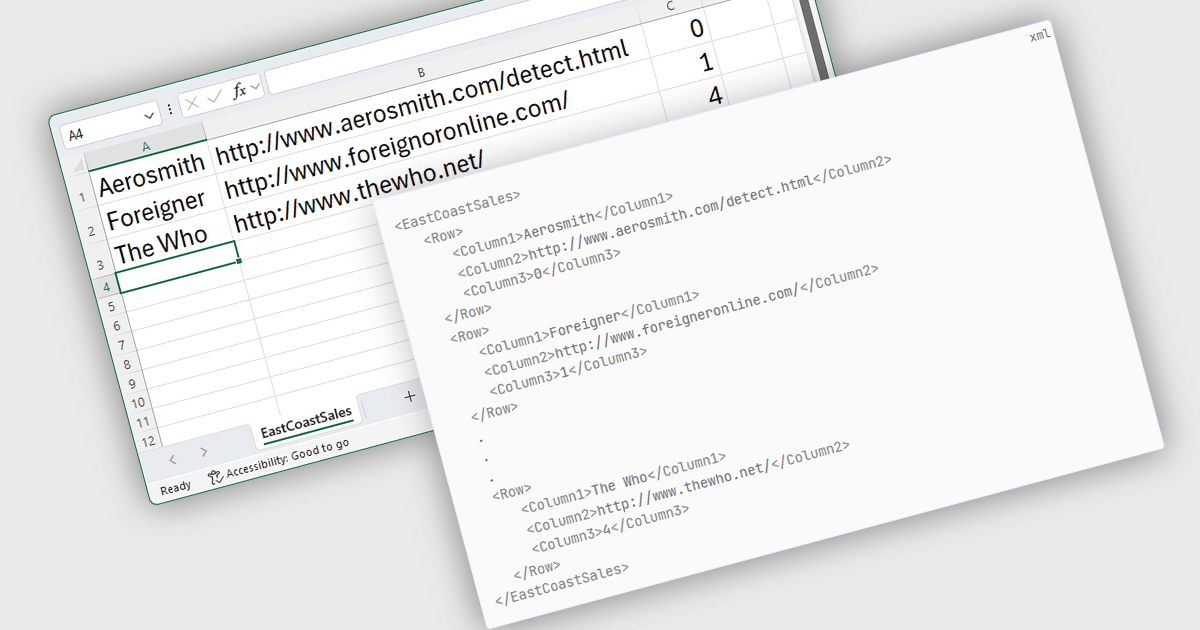Select the column B header
Screen dimensions: 1200x630
(421, 72)
